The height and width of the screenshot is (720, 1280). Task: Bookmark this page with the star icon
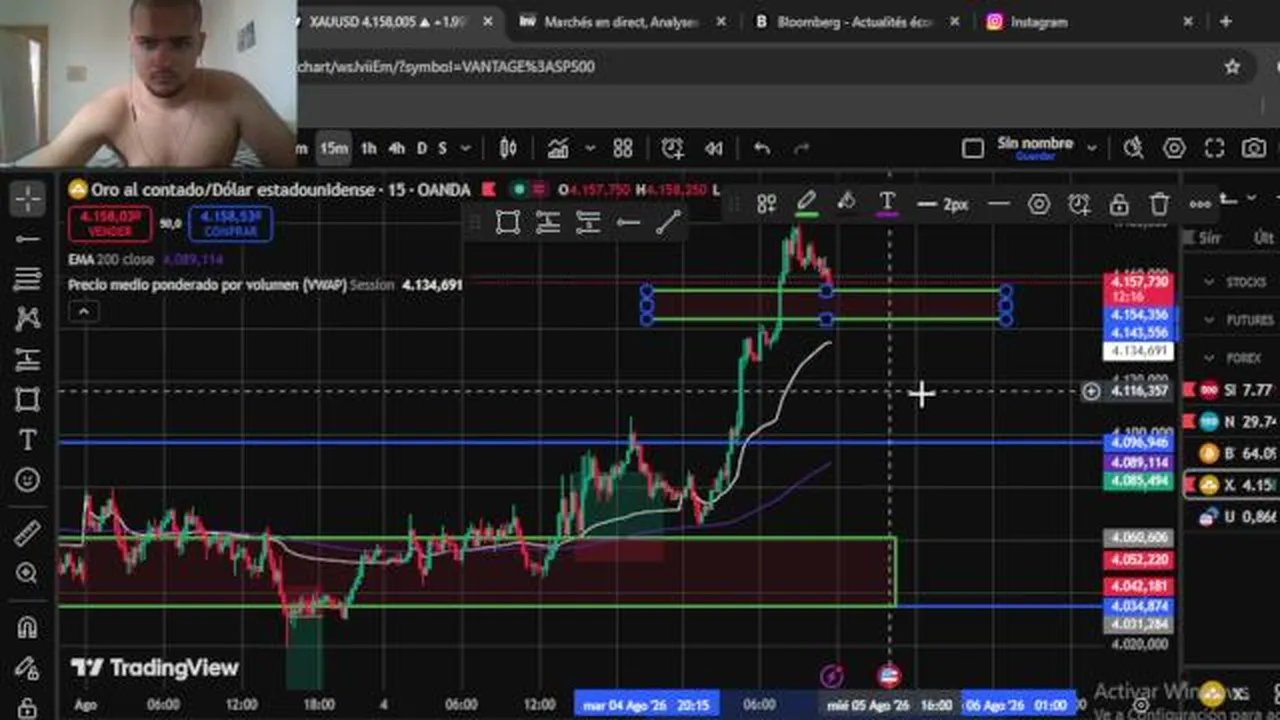click(x=1232, y=67)
